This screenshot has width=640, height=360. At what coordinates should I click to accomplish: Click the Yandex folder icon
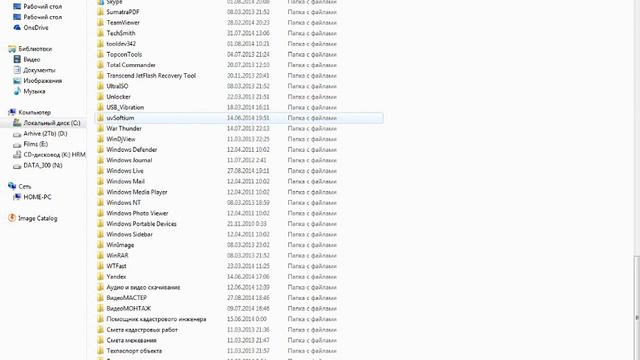click(100, 277)
